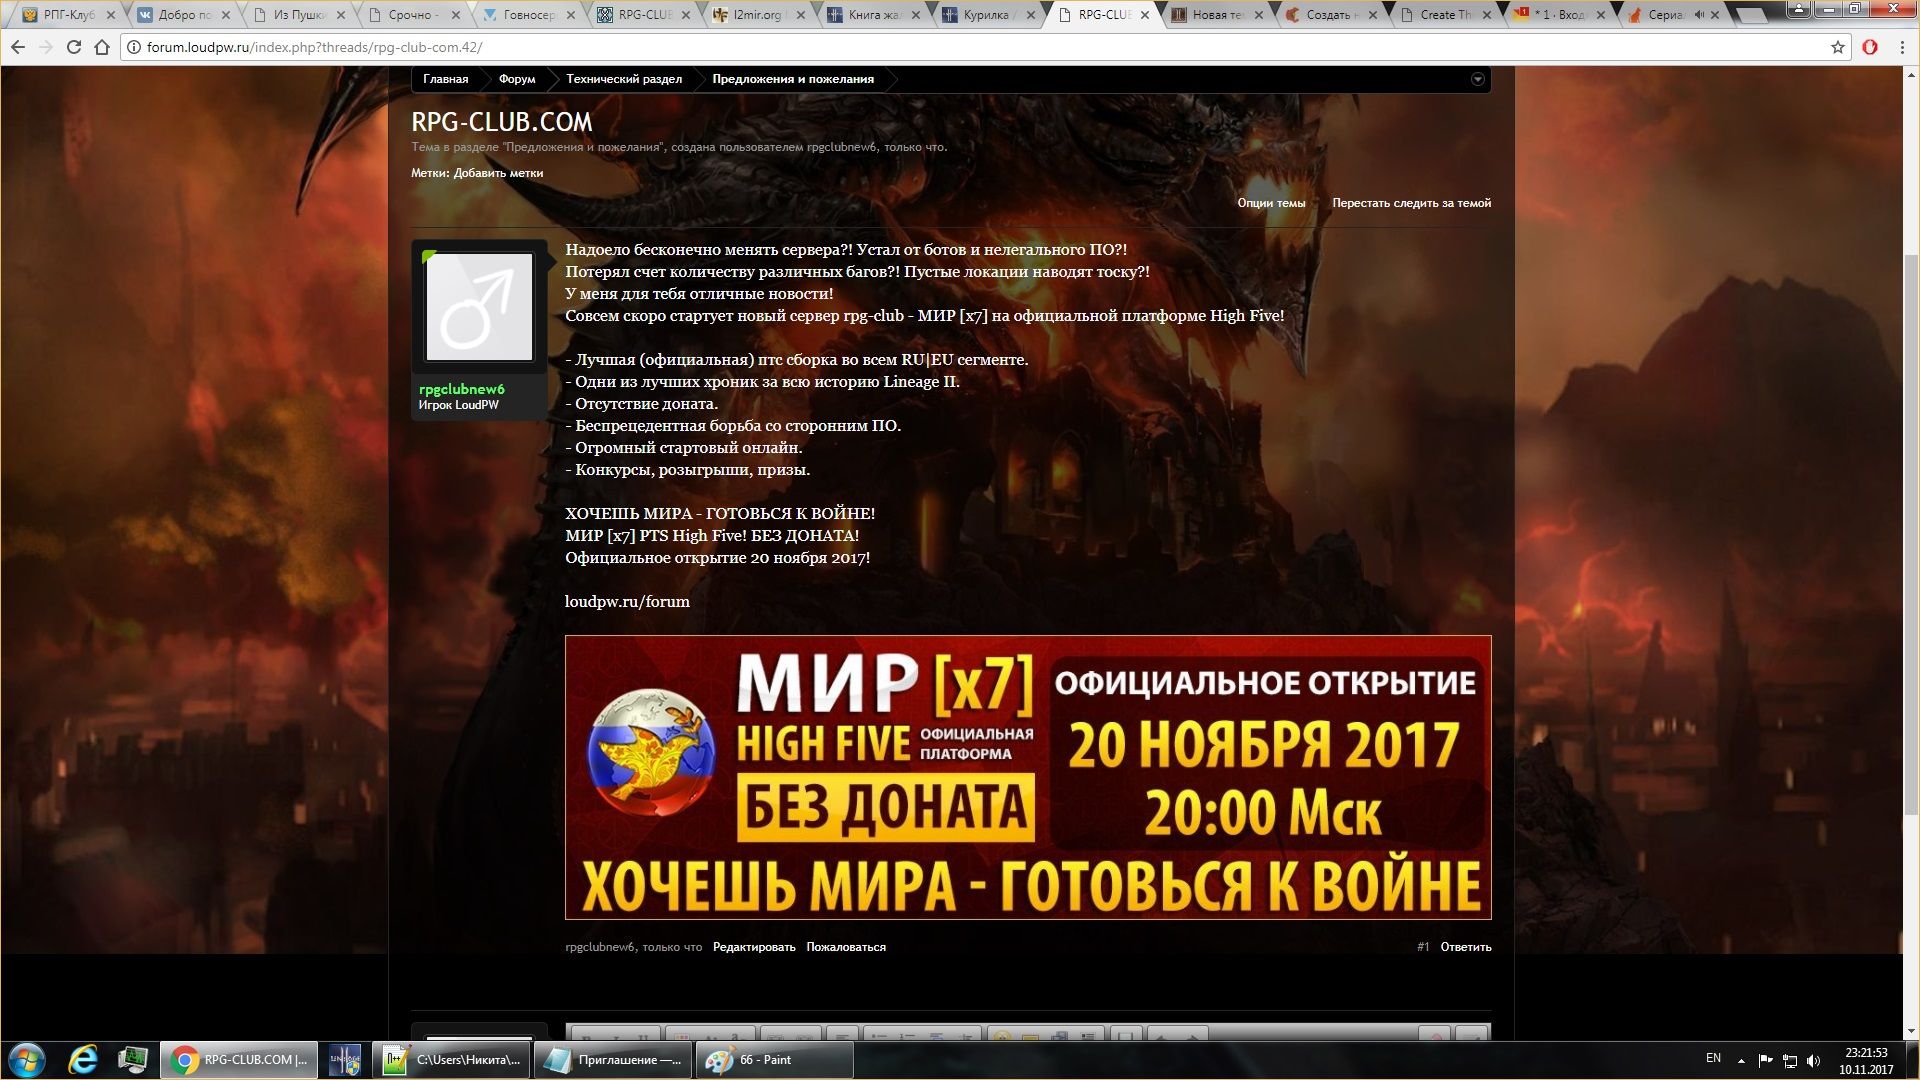Image resolution: width=1920 pixels, height=1080 pixels.
Task: Click Перестать следить за темой link
Action: pos(1410,203)
